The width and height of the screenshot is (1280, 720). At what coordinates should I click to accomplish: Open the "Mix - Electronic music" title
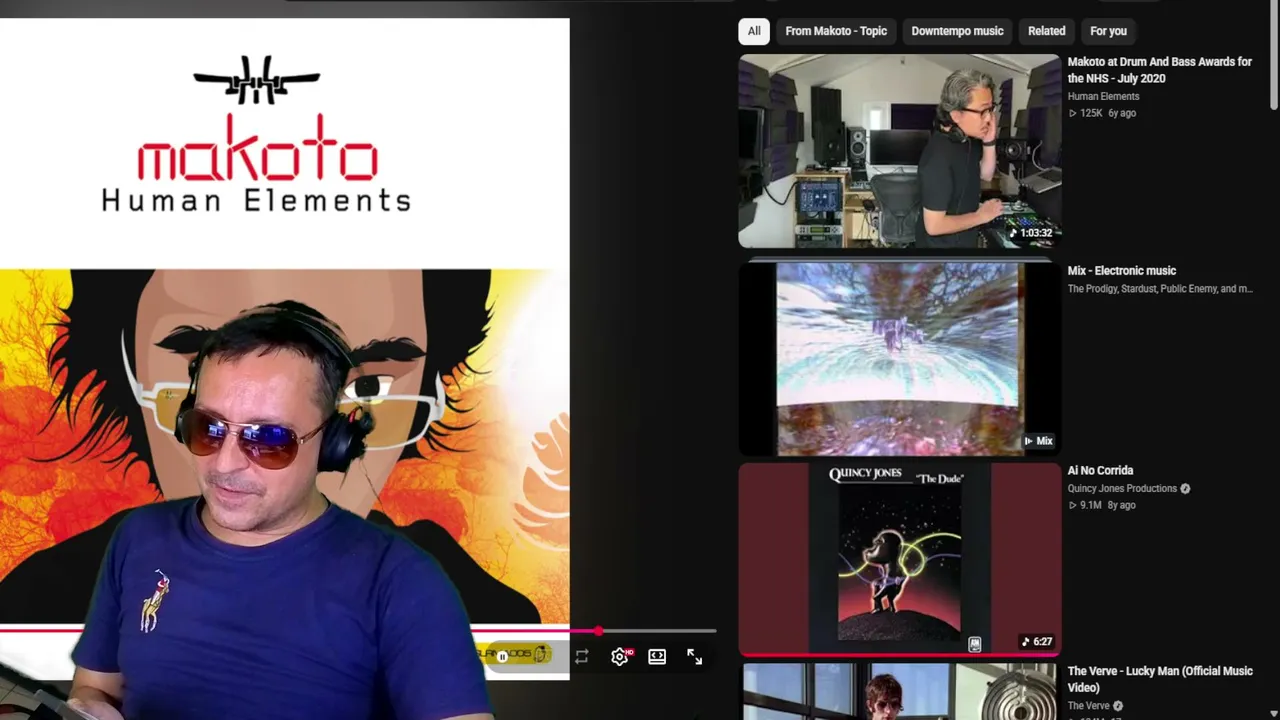[x=1121, y=271]
